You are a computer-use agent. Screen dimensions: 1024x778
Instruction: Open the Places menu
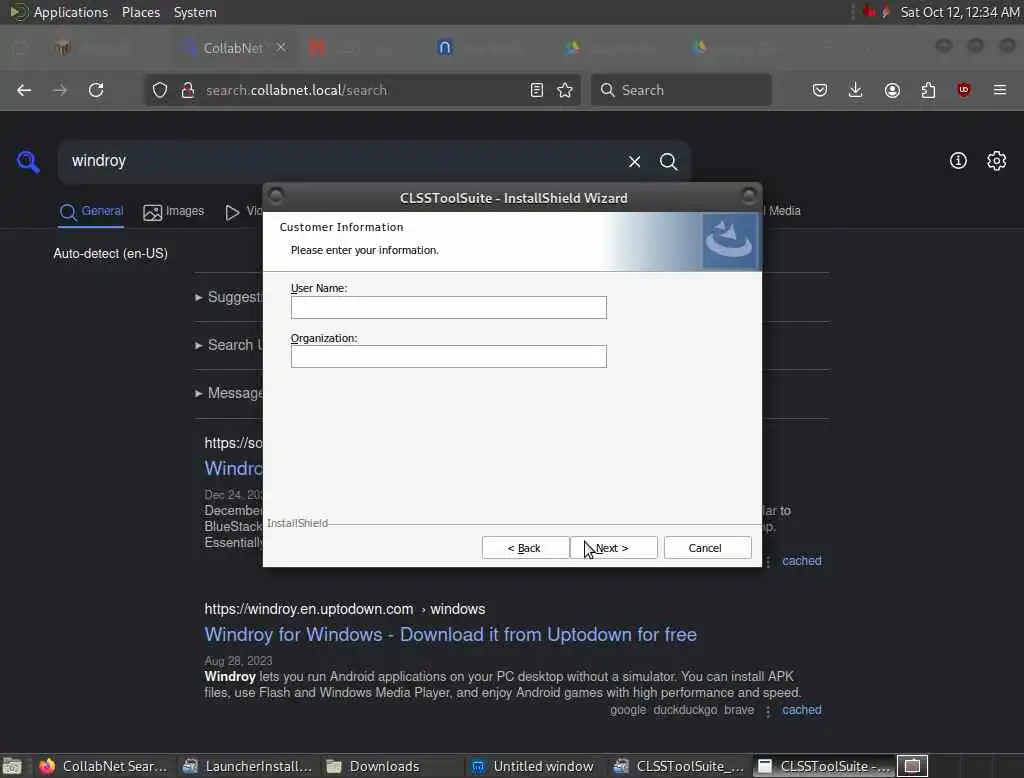coord(141,12)
